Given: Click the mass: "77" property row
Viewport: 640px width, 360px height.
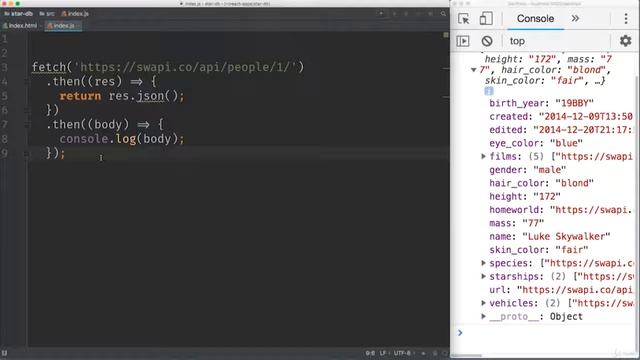Looking at the screenshot, I should click(517, 223).
